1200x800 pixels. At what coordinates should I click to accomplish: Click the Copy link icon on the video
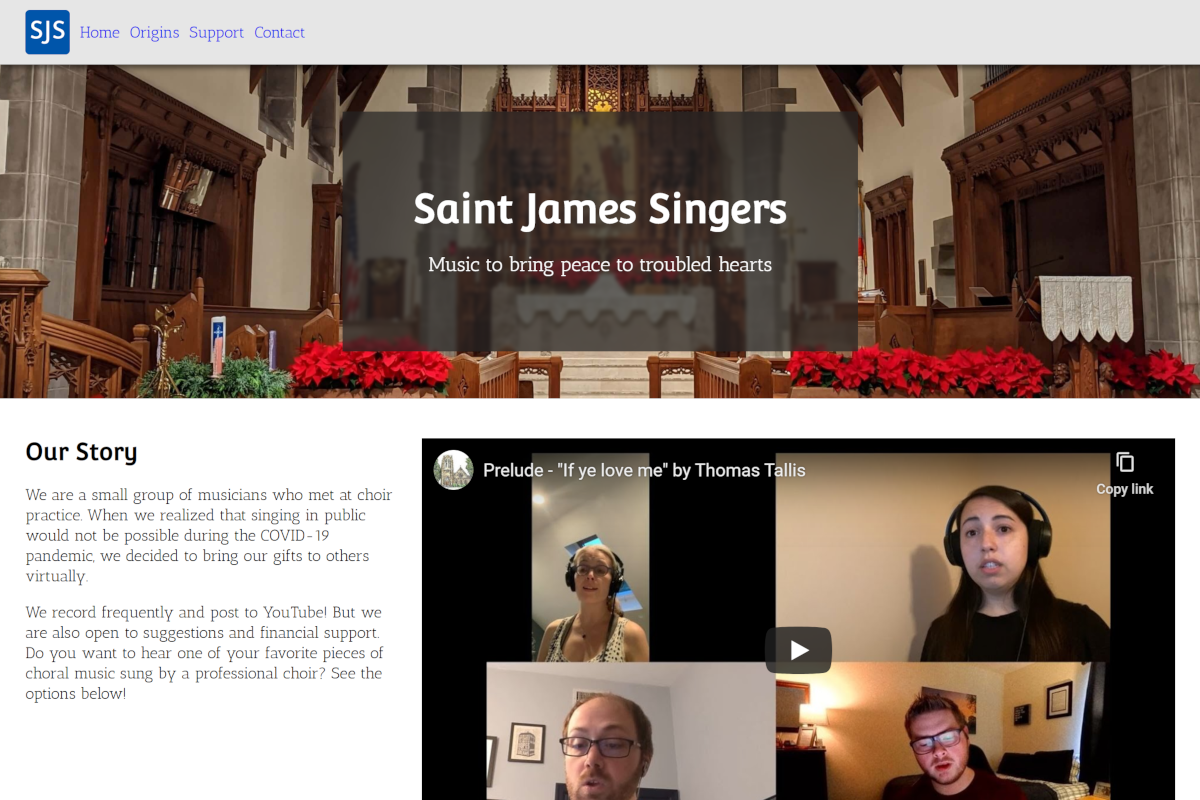pos(1124,462)
